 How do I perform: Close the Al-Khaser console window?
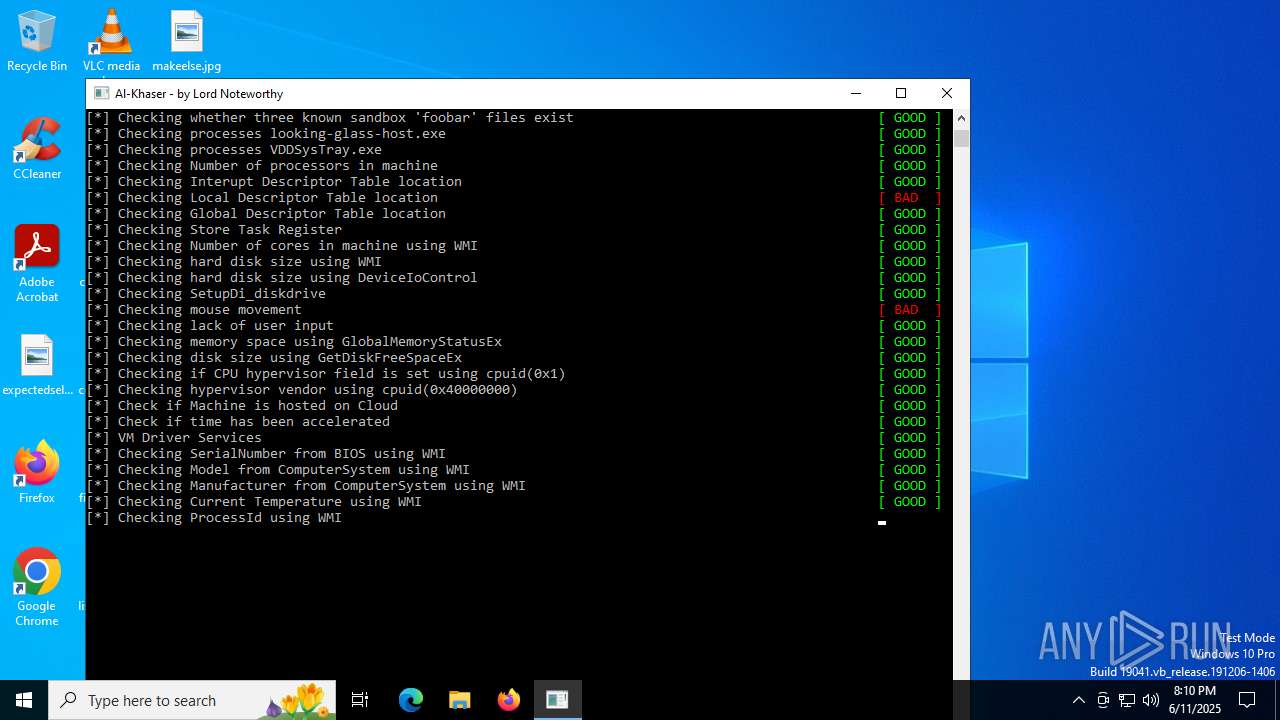coord(946,93)
